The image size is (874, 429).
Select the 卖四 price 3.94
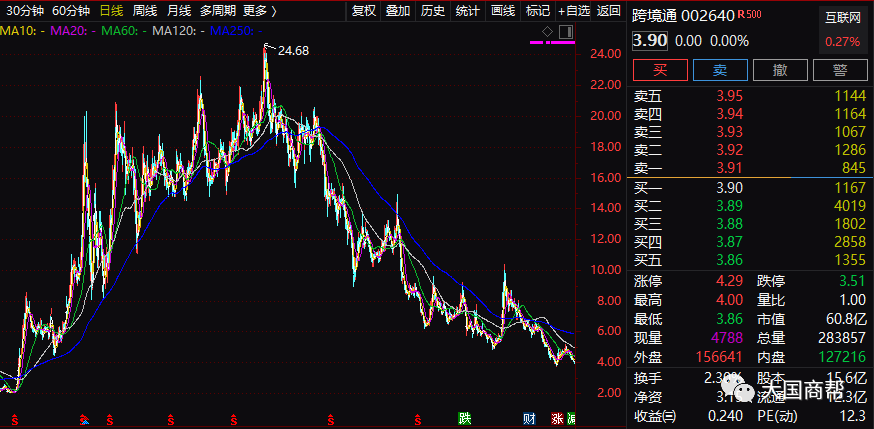tap(730, 114)
